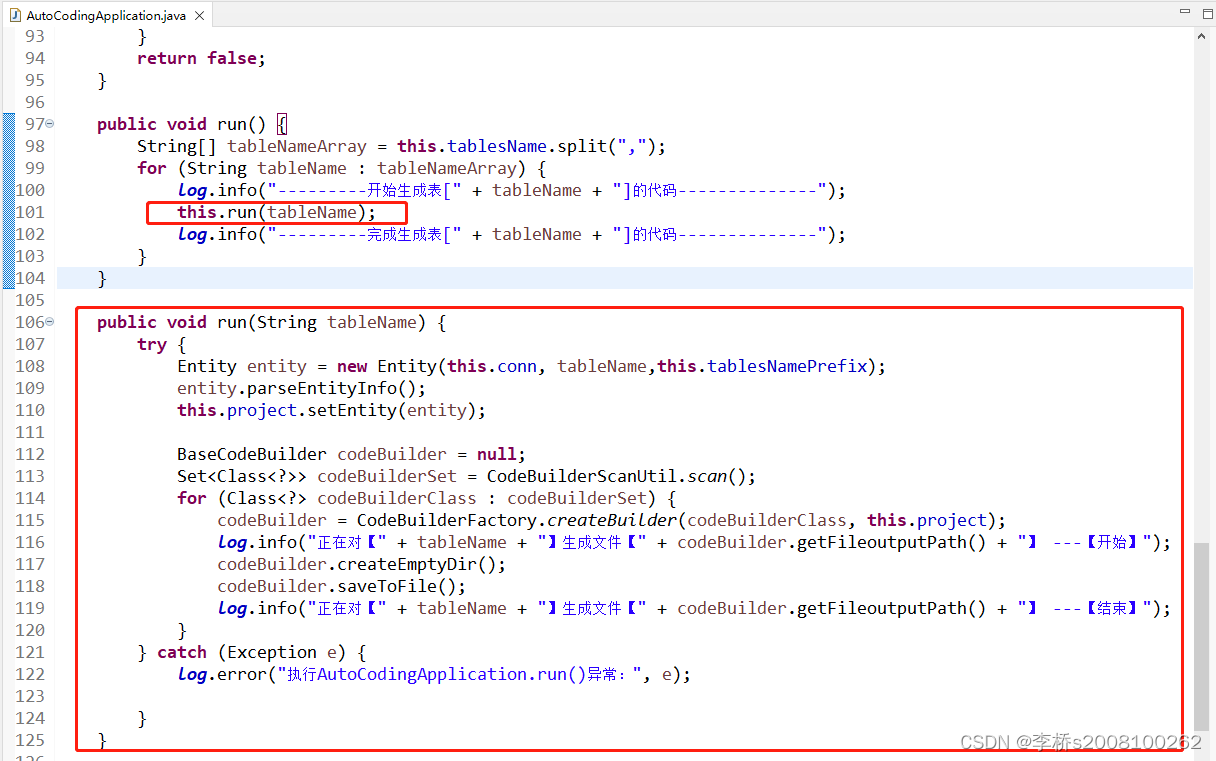The width and height of the screenshot is (1216, 761).
Task: Click the Java file icon on the editor tab
Action: tap(14, 15)
